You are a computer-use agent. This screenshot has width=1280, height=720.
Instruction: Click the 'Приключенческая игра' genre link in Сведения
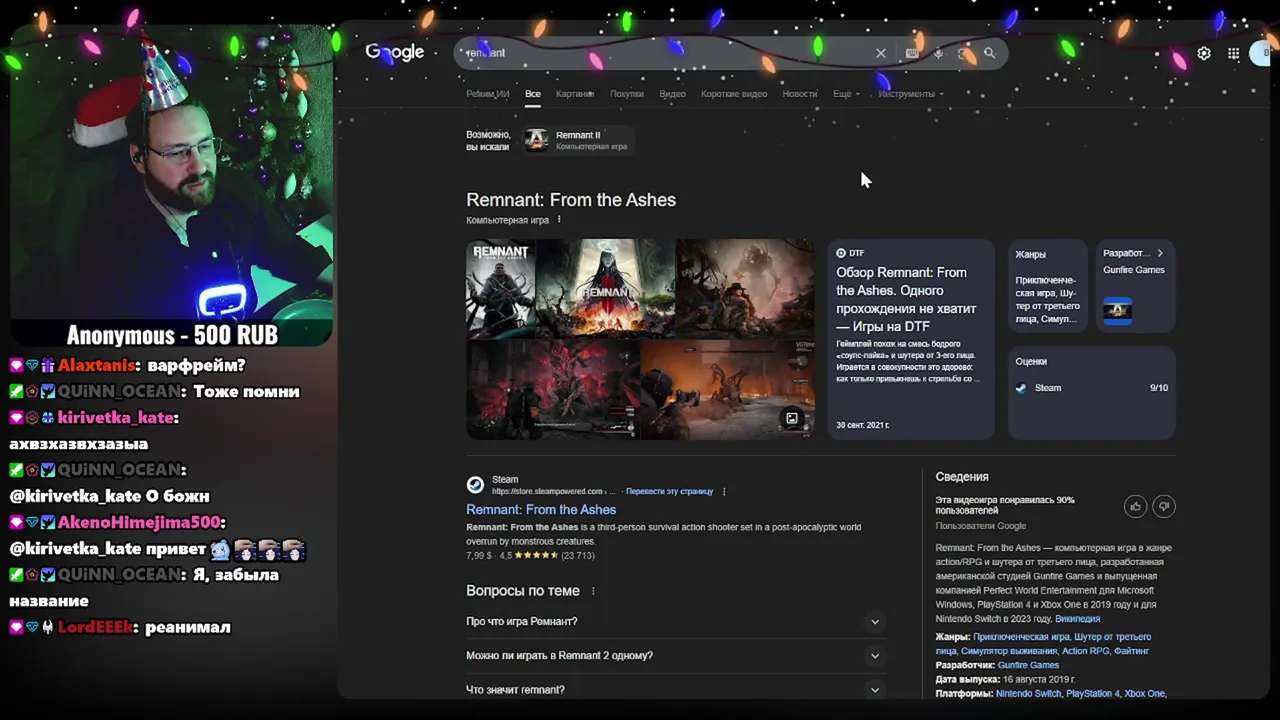(x=1021, y=637)
